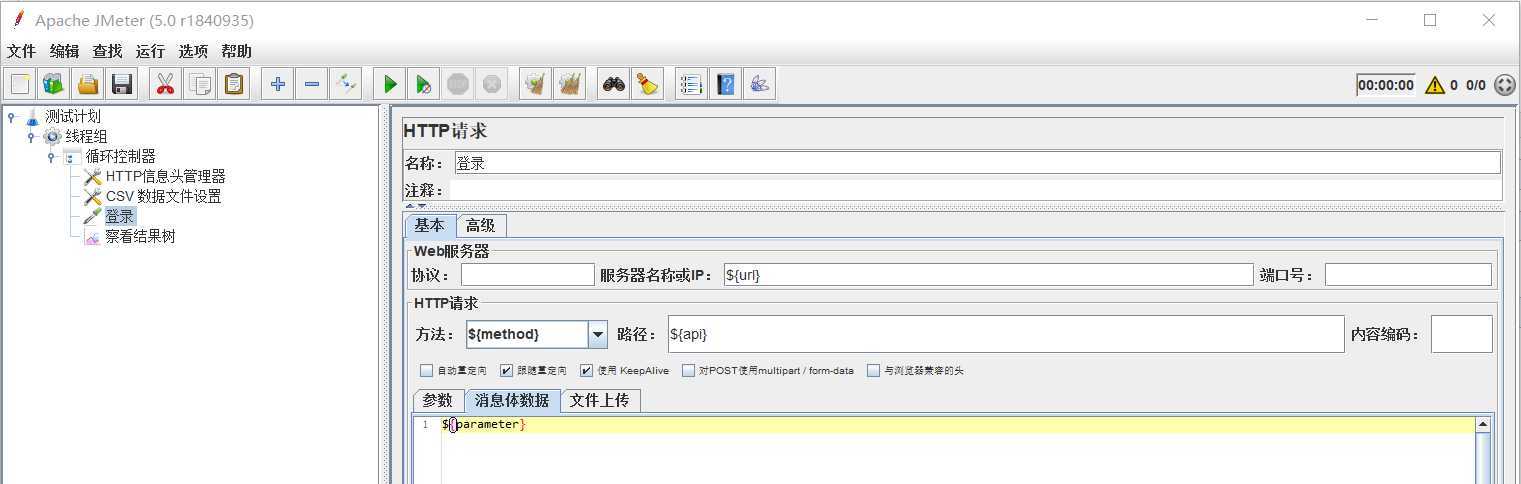The height and width of the screenshot is (484, 1521).
Task: Click the body data scrollbar up arrow
Action: pos(1483,425)
